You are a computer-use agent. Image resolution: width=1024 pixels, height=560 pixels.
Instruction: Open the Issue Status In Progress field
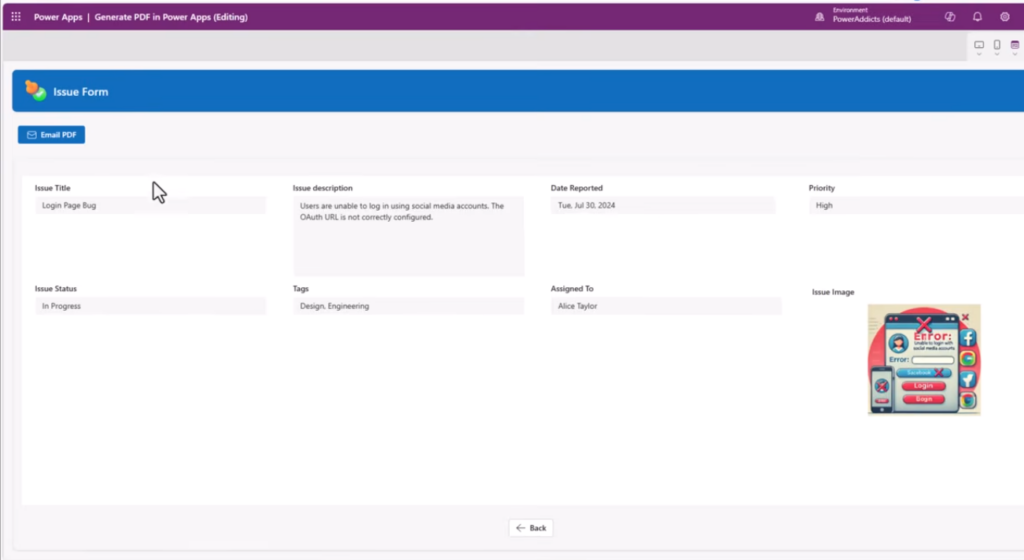[x=150, y=306]
